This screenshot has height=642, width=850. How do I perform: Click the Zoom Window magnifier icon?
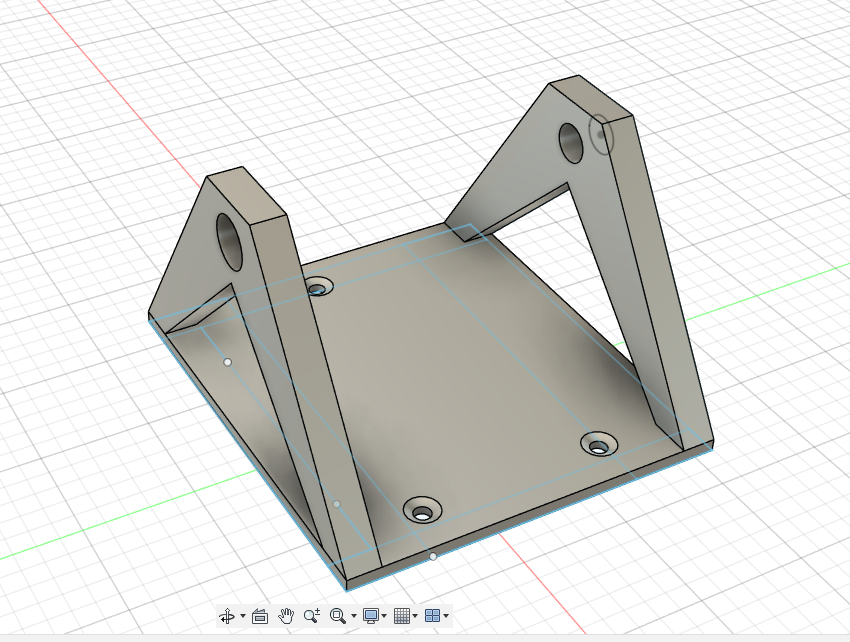coord(337,616)
